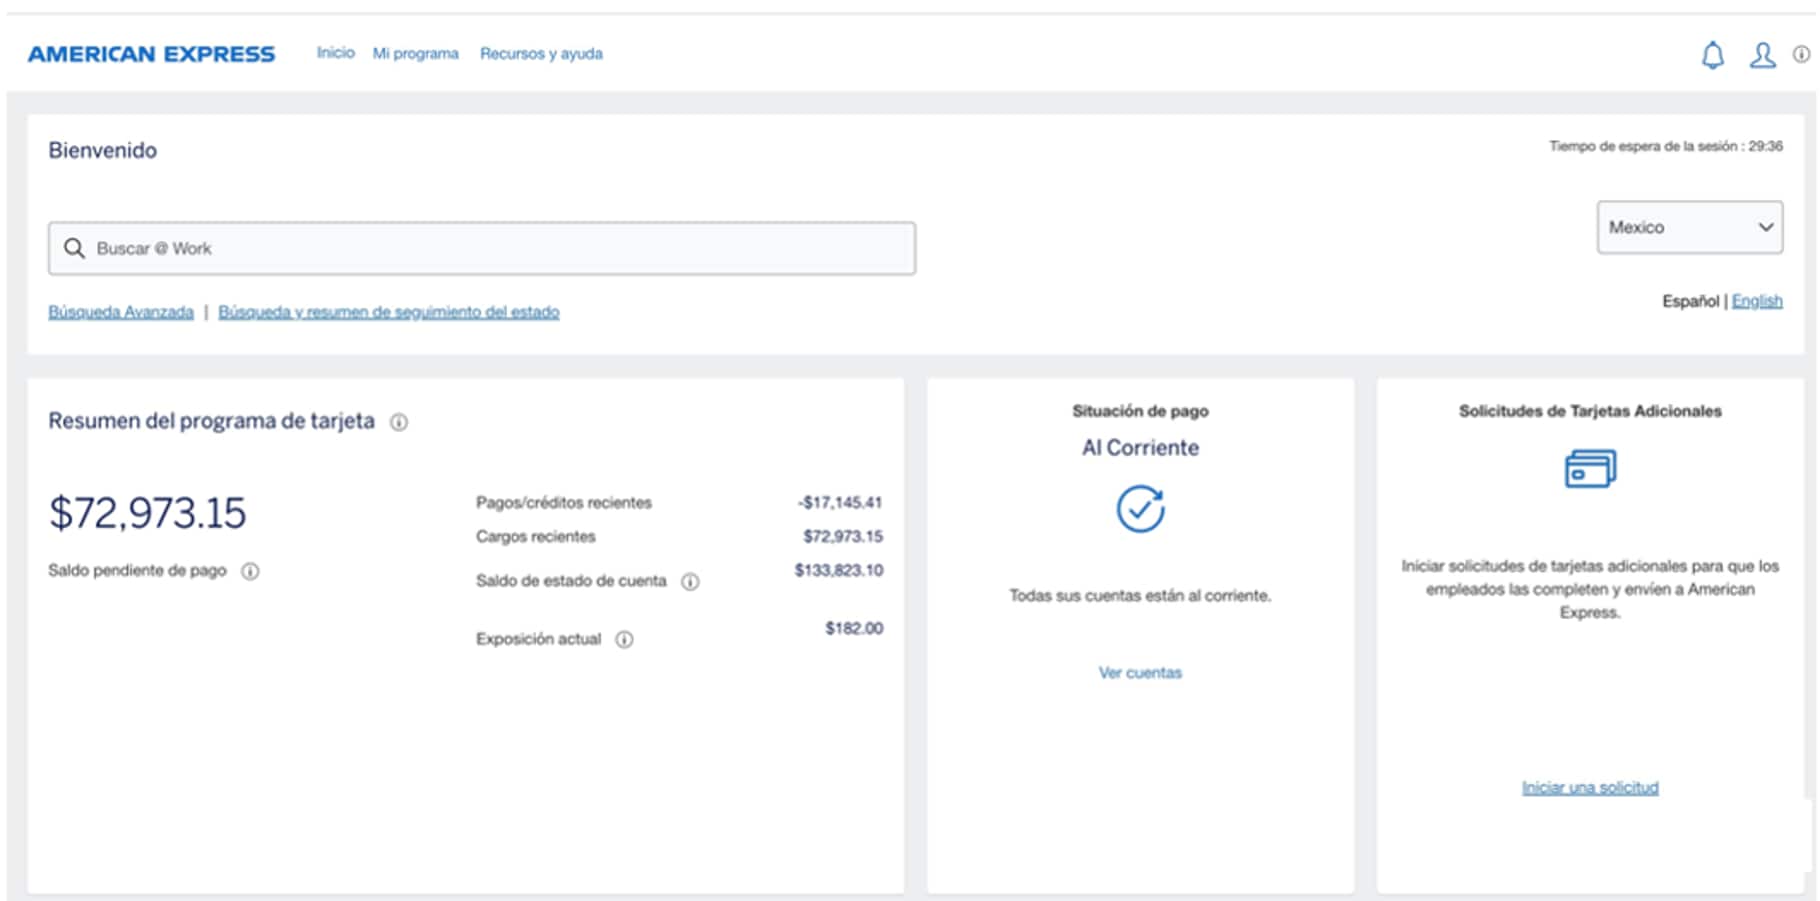The image size is (1820, 901).
Task: Open the notifications bell icon
Action: pos(1712,55)
